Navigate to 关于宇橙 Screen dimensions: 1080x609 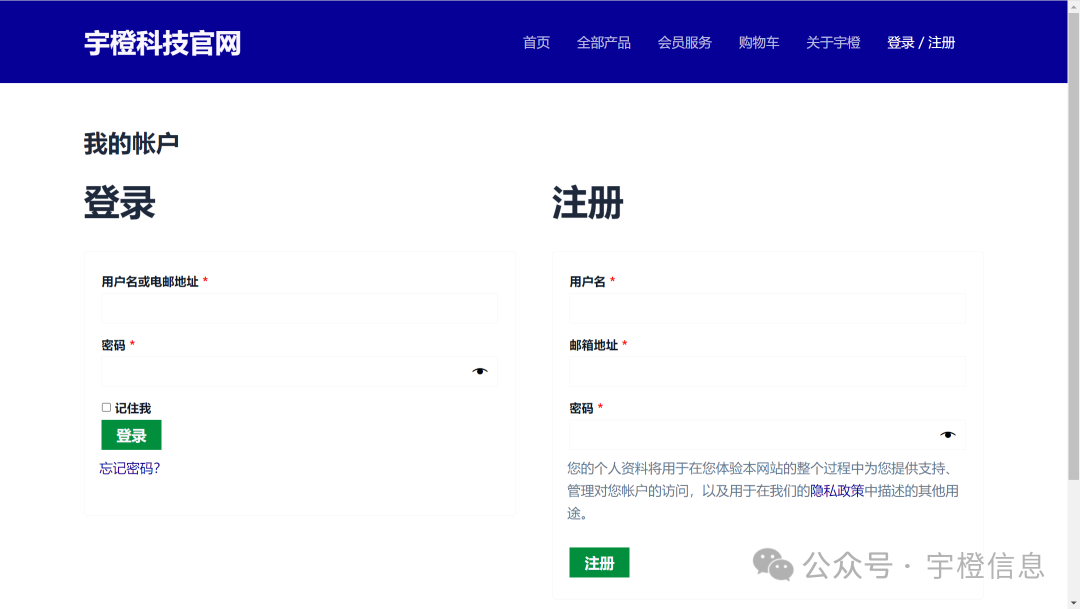[x=832, y=42]
